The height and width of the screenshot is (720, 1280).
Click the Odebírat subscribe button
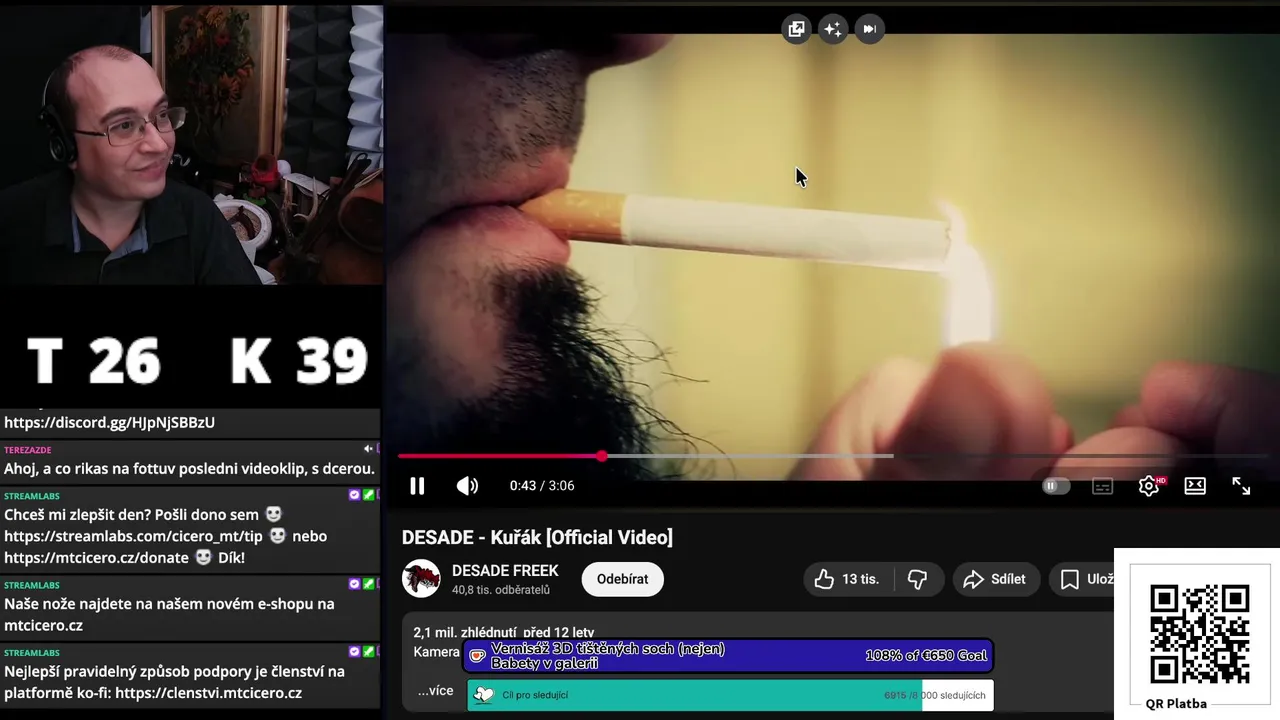tap(622, 579)
